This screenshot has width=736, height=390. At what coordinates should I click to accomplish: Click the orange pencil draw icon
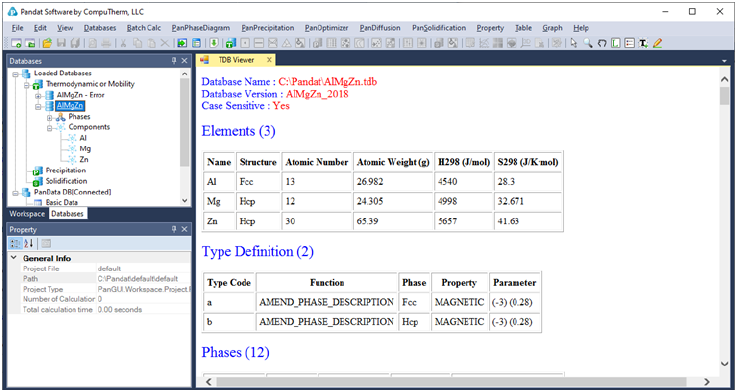point(657,43)
